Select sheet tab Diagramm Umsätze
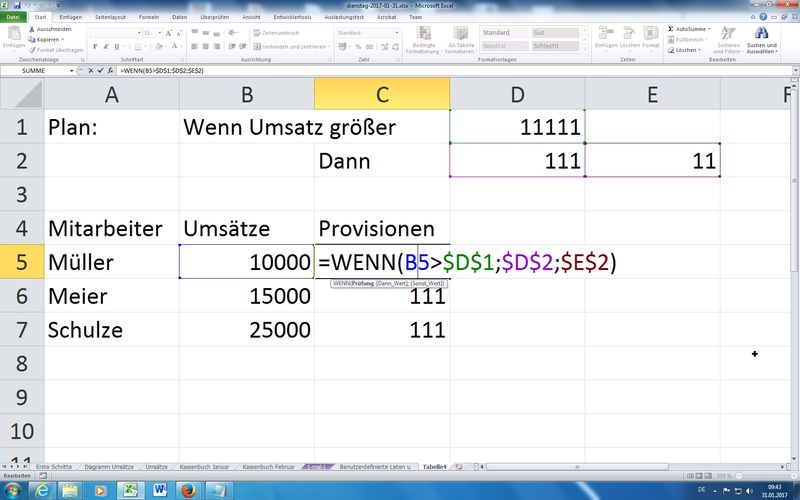 click(109, 467)
